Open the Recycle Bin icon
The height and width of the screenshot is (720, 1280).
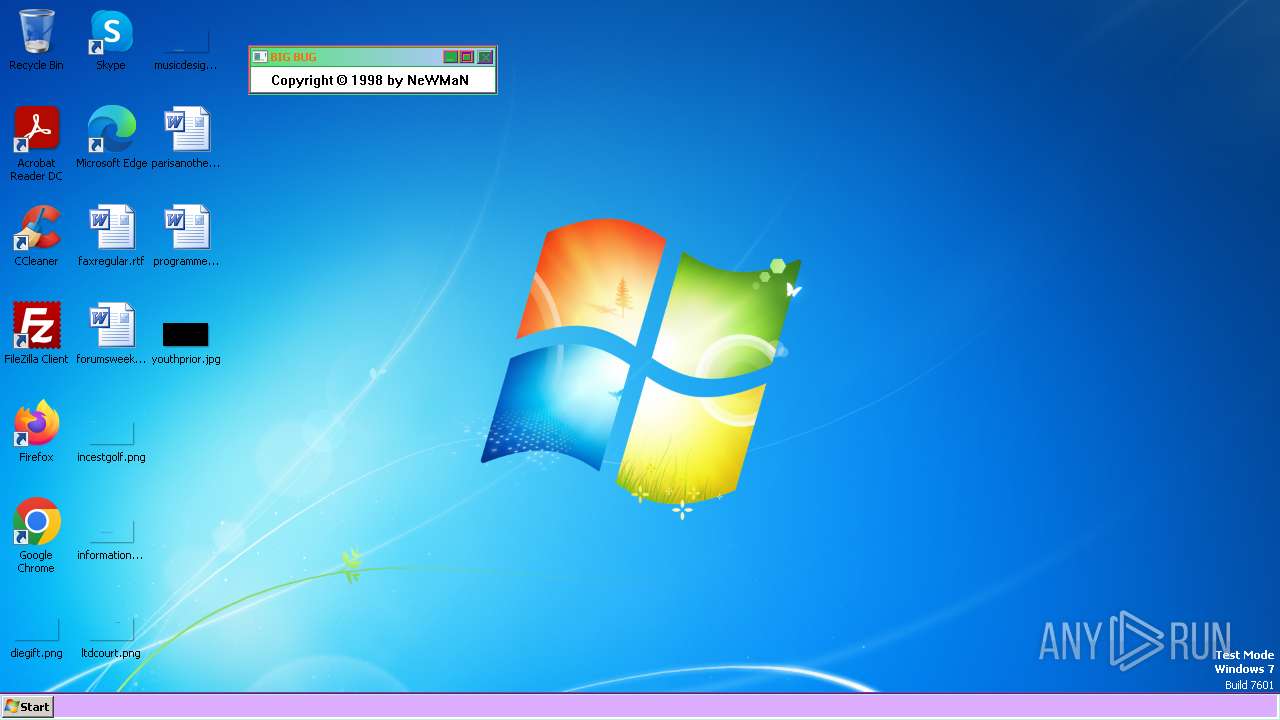(x=36, y=40)
